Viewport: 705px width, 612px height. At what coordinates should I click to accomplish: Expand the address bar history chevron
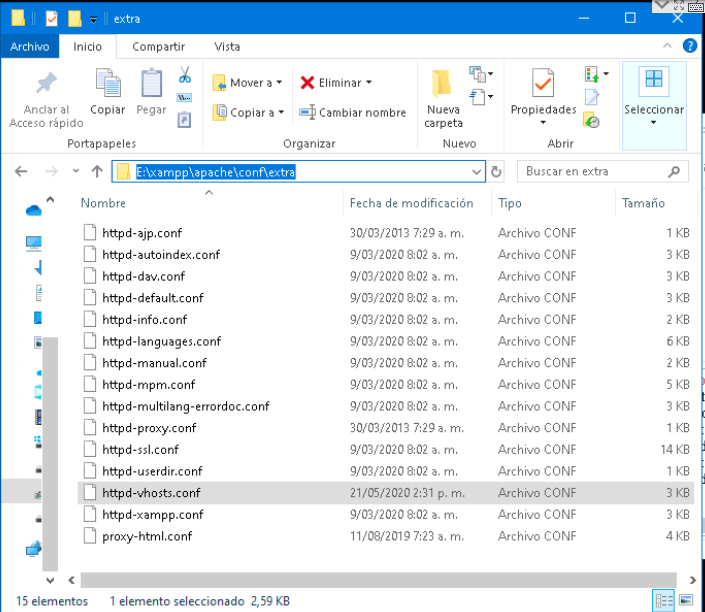tap(476, 172)
